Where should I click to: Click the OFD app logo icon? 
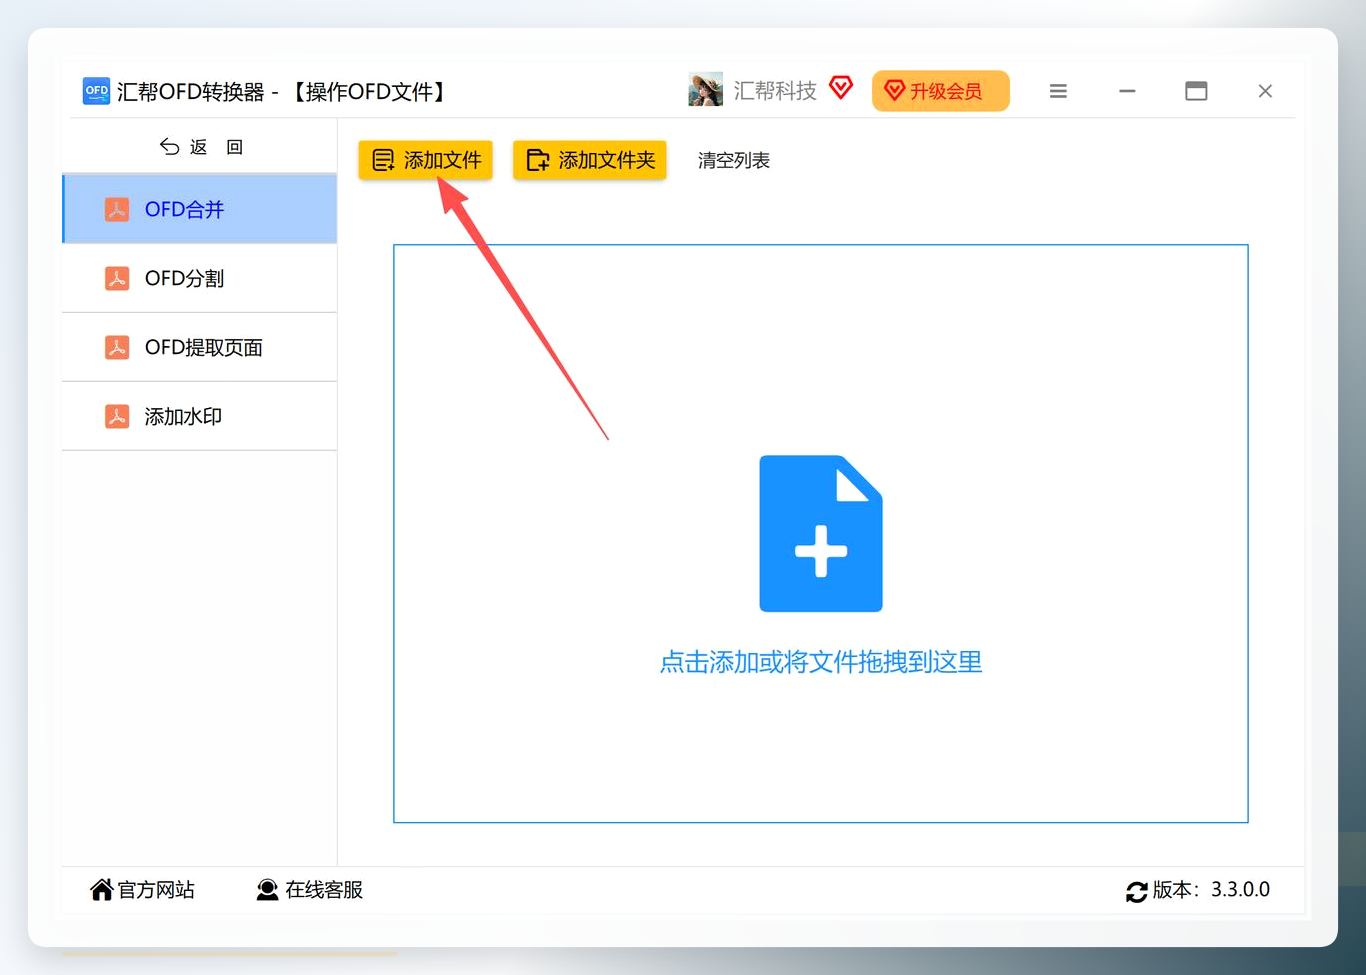coord(96,91)
